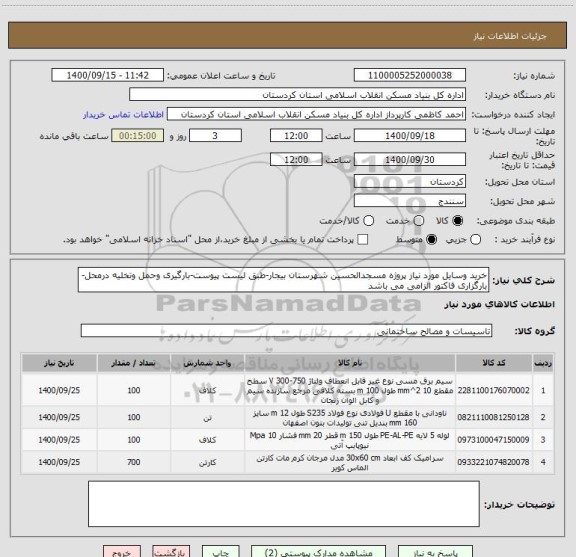Click the remaining time field 00:15:00

tap(138, 136)
